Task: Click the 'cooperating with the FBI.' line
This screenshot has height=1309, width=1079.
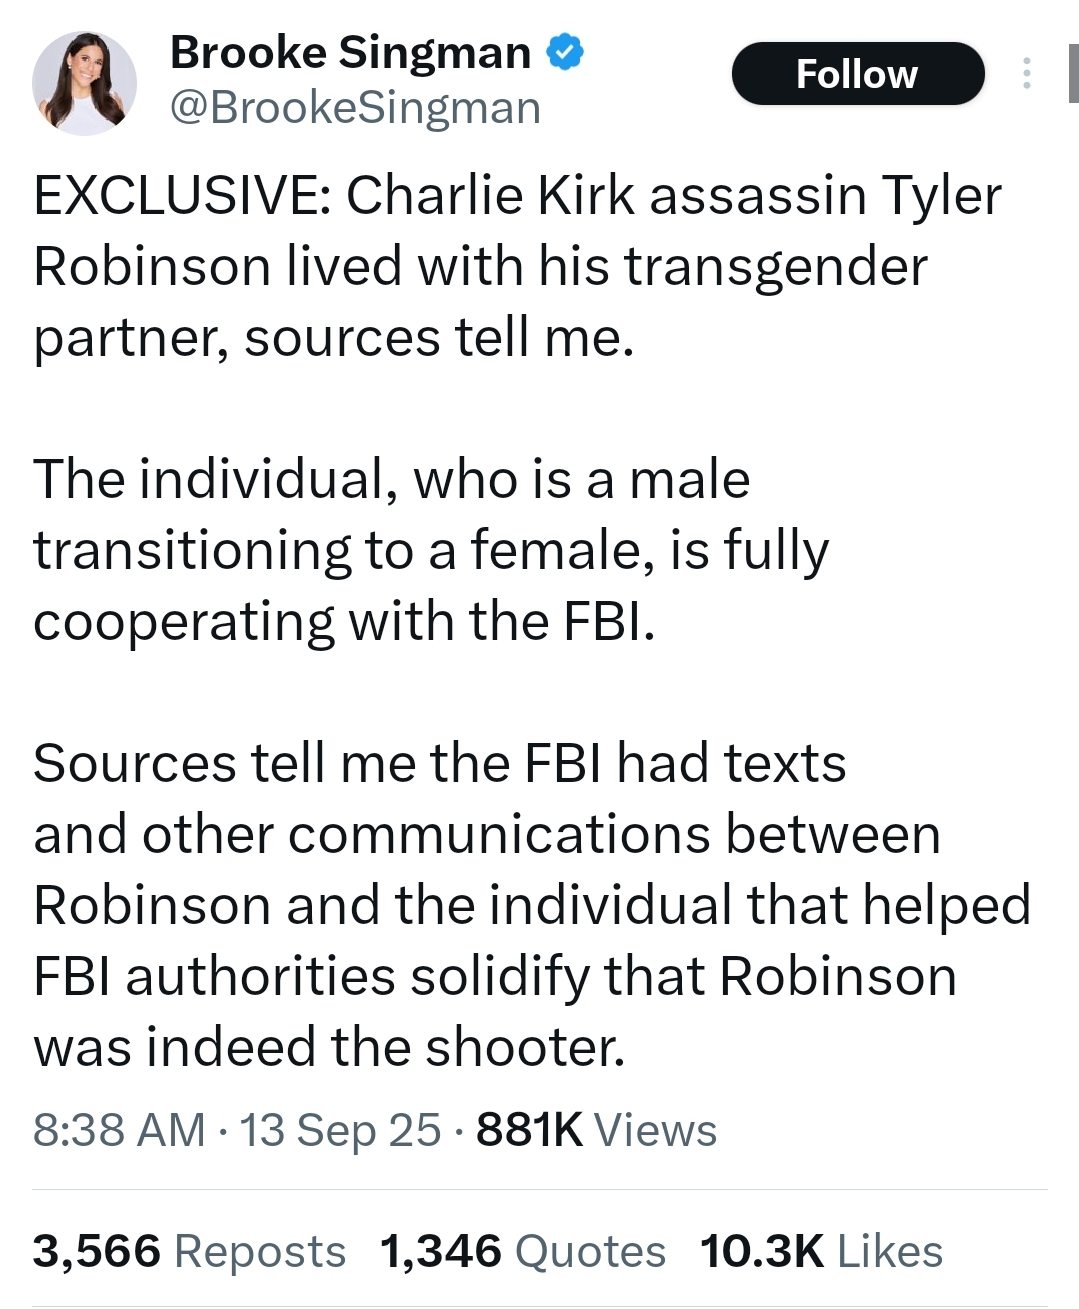Action: tap(344, 621)
